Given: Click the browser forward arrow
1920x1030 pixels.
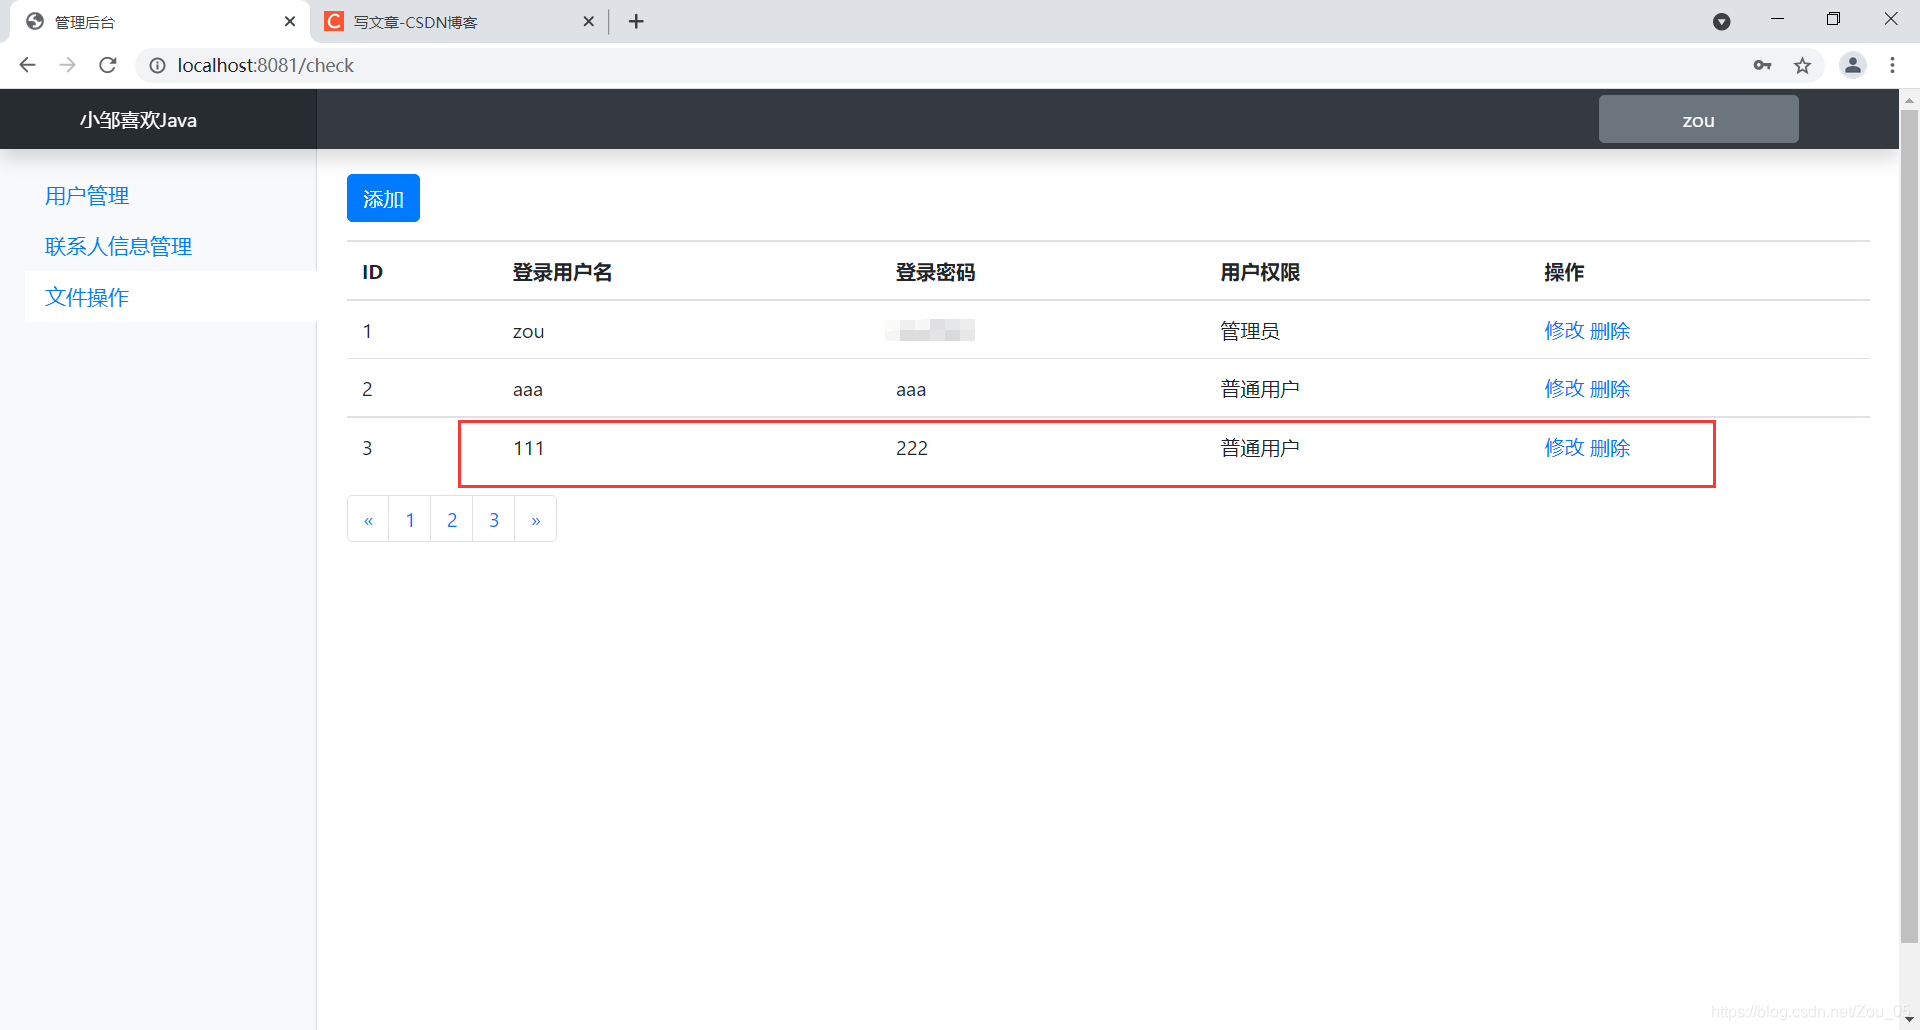Looking at the screenshot, I should point(67,65).
